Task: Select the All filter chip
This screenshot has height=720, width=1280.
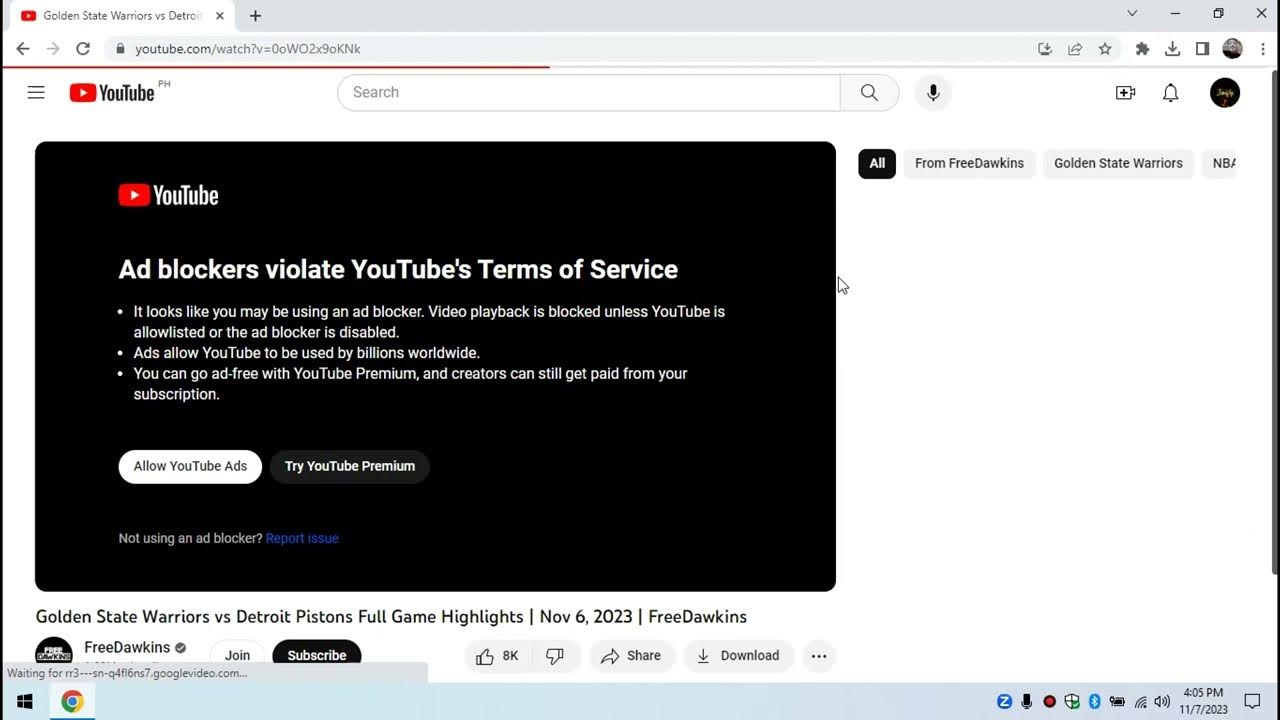Action: (x=877, y=163)
